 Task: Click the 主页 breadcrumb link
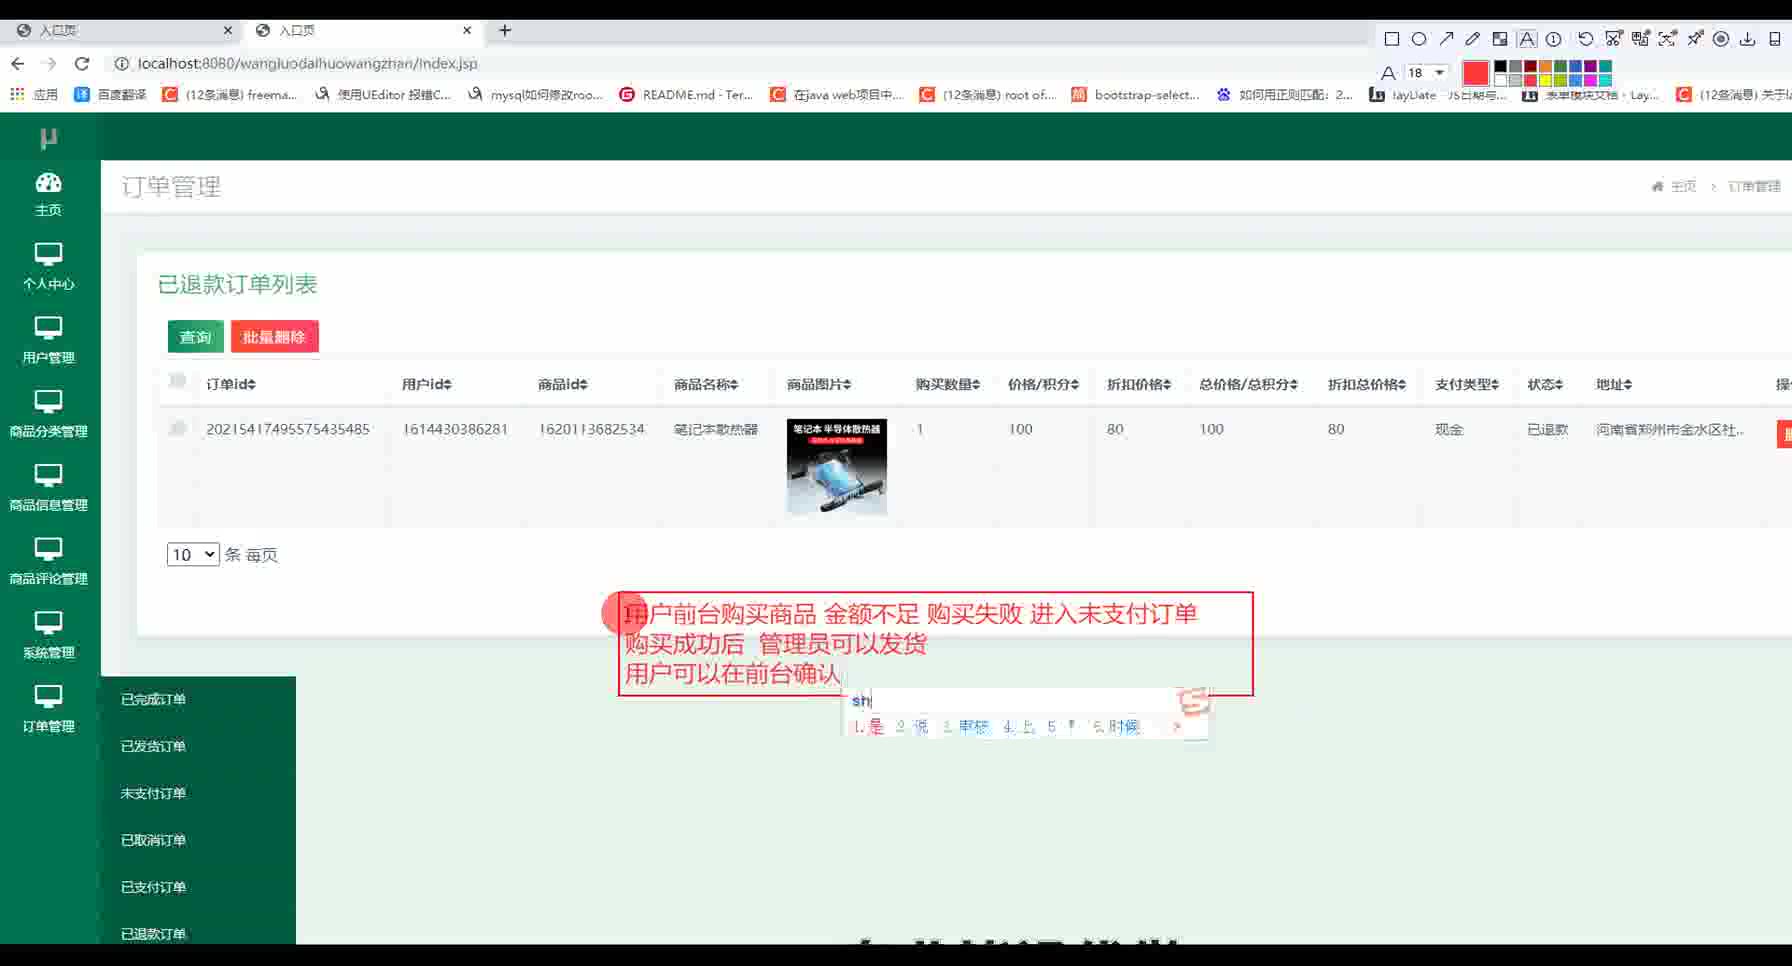pos(1683,186)
